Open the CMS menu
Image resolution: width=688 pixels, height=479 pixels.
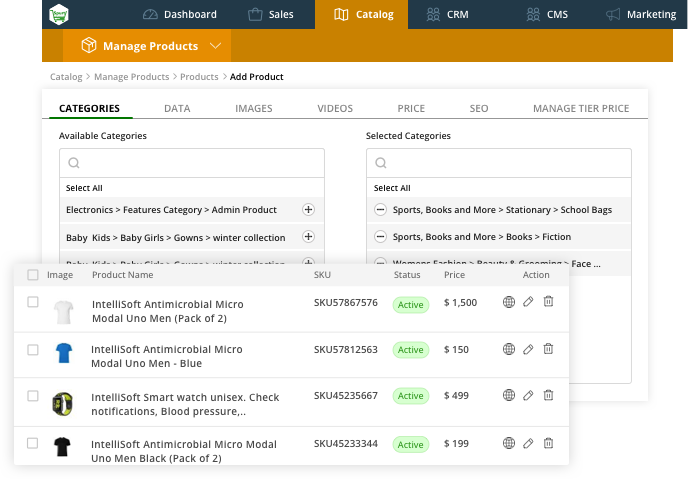point(547,14)
